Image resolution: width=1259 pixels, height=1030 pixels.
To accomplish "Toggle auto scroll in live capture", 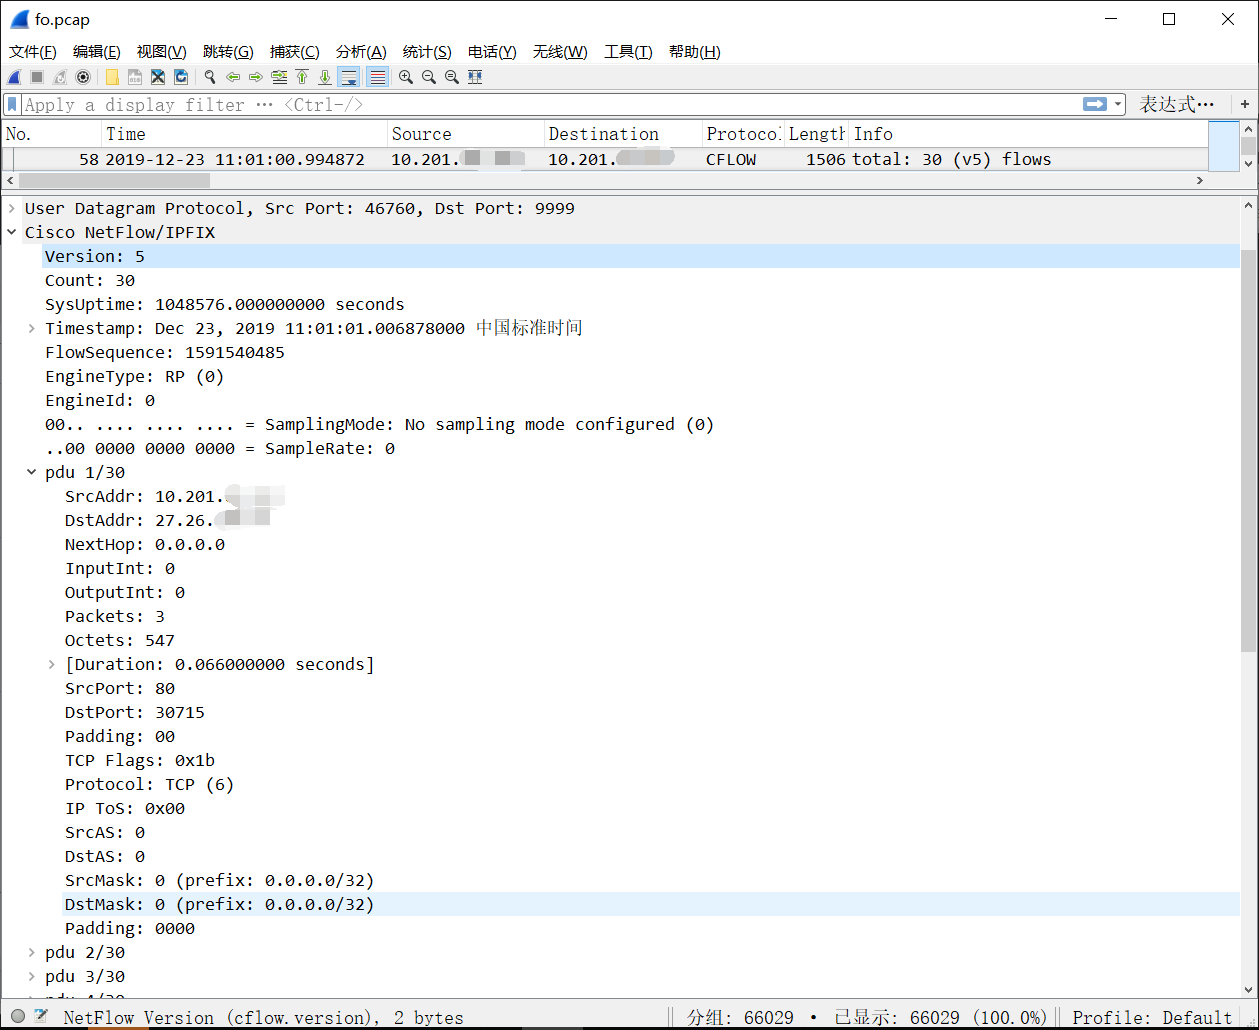I will (x=349, y=77).
